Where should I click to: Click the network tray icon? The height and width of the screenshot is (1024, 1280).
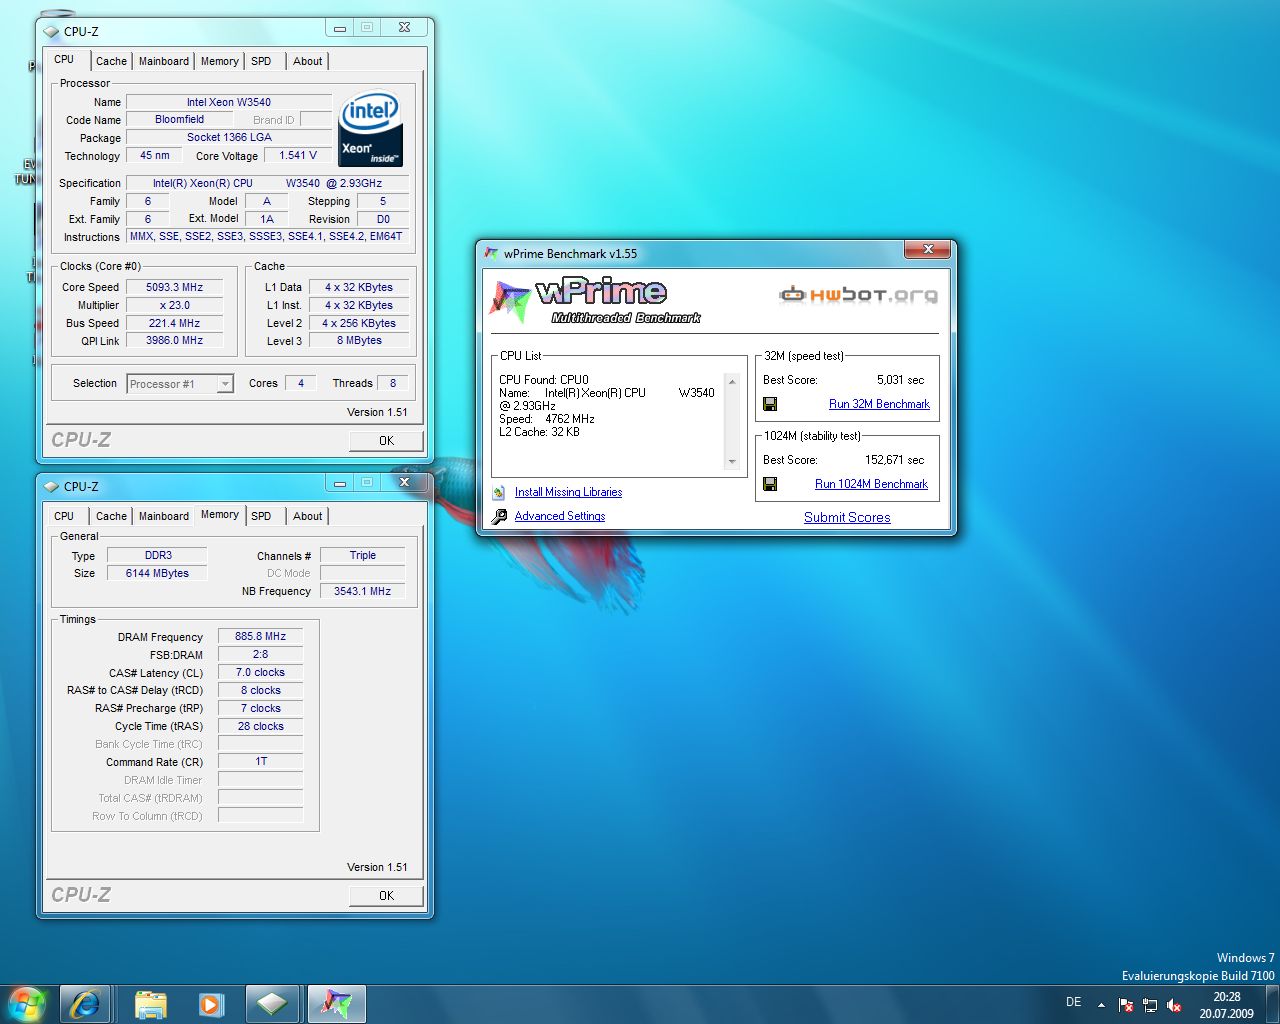tap(1150, 1005)
